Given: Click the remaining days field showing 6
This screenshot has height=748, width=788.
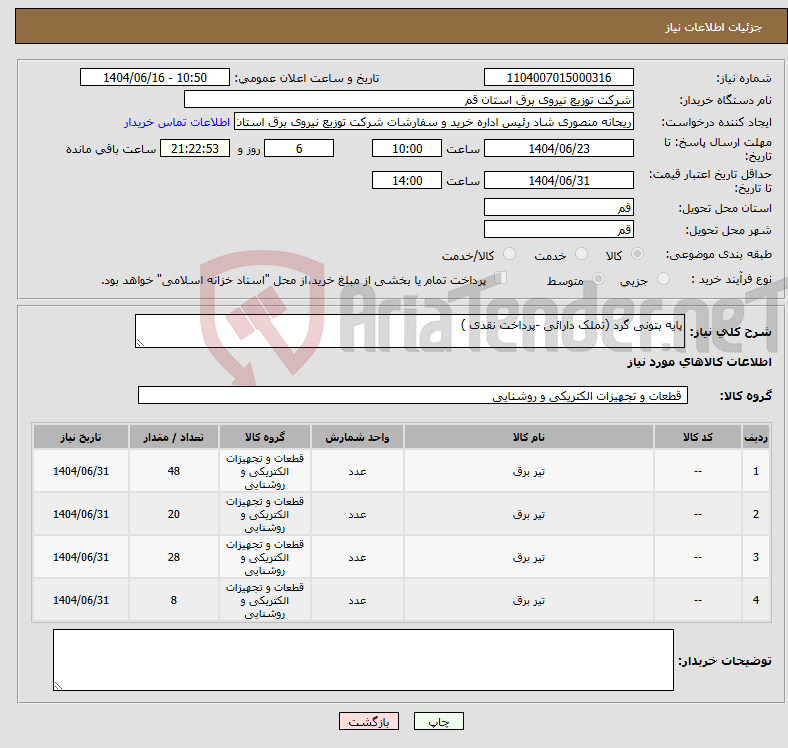Looking at the screenshot, I should tap(299, 148).
